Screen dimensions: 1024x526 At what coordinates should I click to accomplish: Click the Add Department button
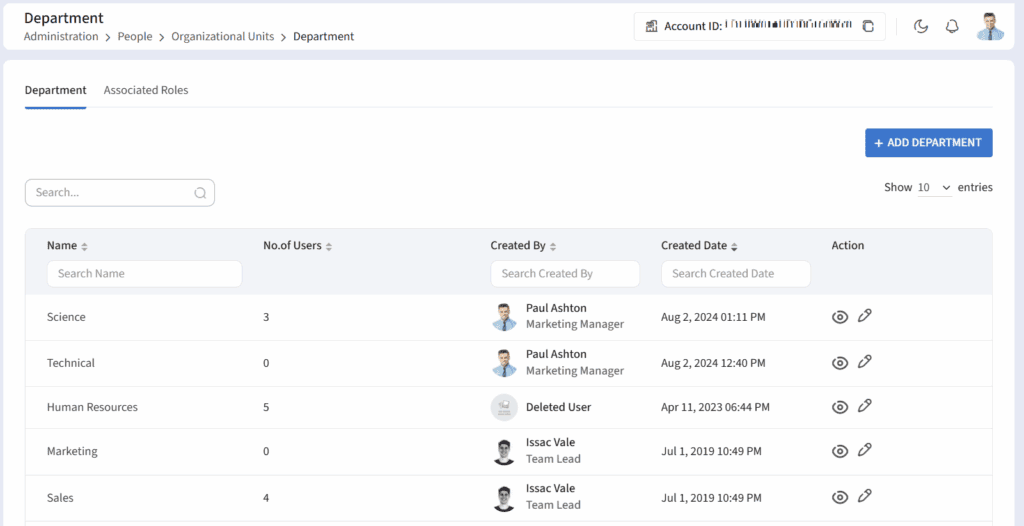coord(928,143)
